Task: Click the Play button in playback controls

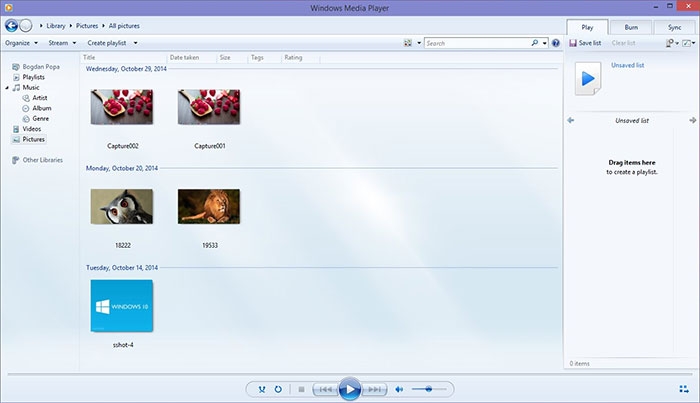Action: tap(349, 389)
